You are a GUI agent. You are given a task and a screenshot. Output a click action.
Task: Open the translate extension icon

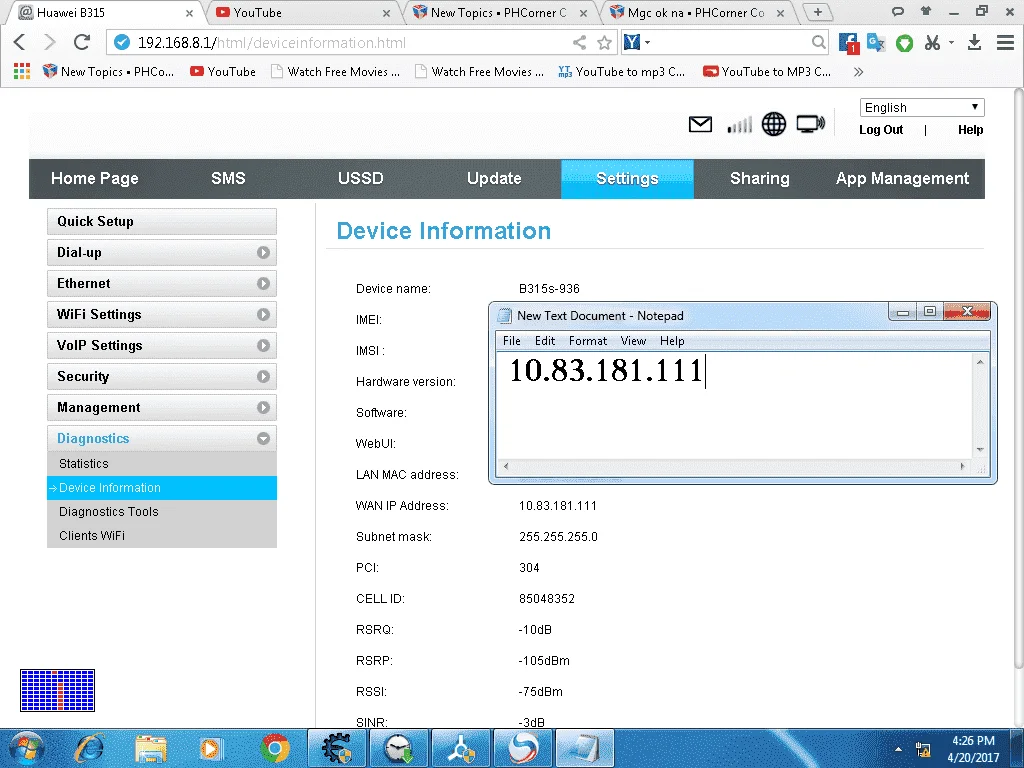click(876, 42)
